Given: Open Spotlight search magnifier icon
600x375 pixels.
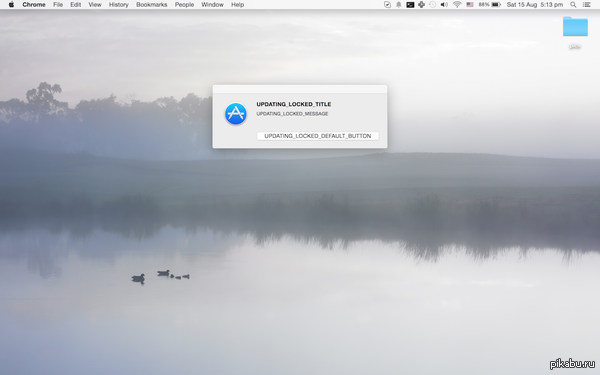Looking at the screenshot, I should [573, 5].
